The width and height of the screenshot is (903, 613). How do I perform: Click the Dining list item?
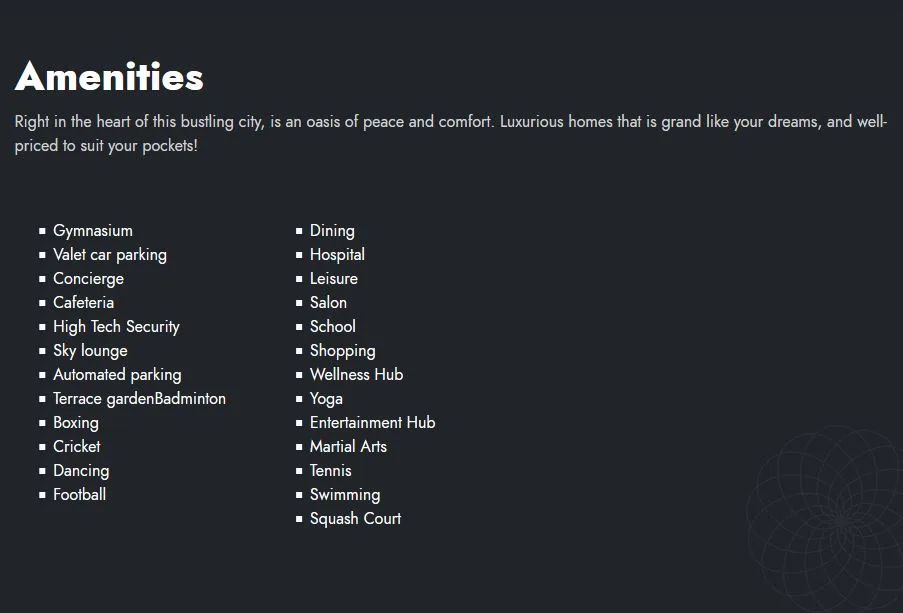point(332,230)
